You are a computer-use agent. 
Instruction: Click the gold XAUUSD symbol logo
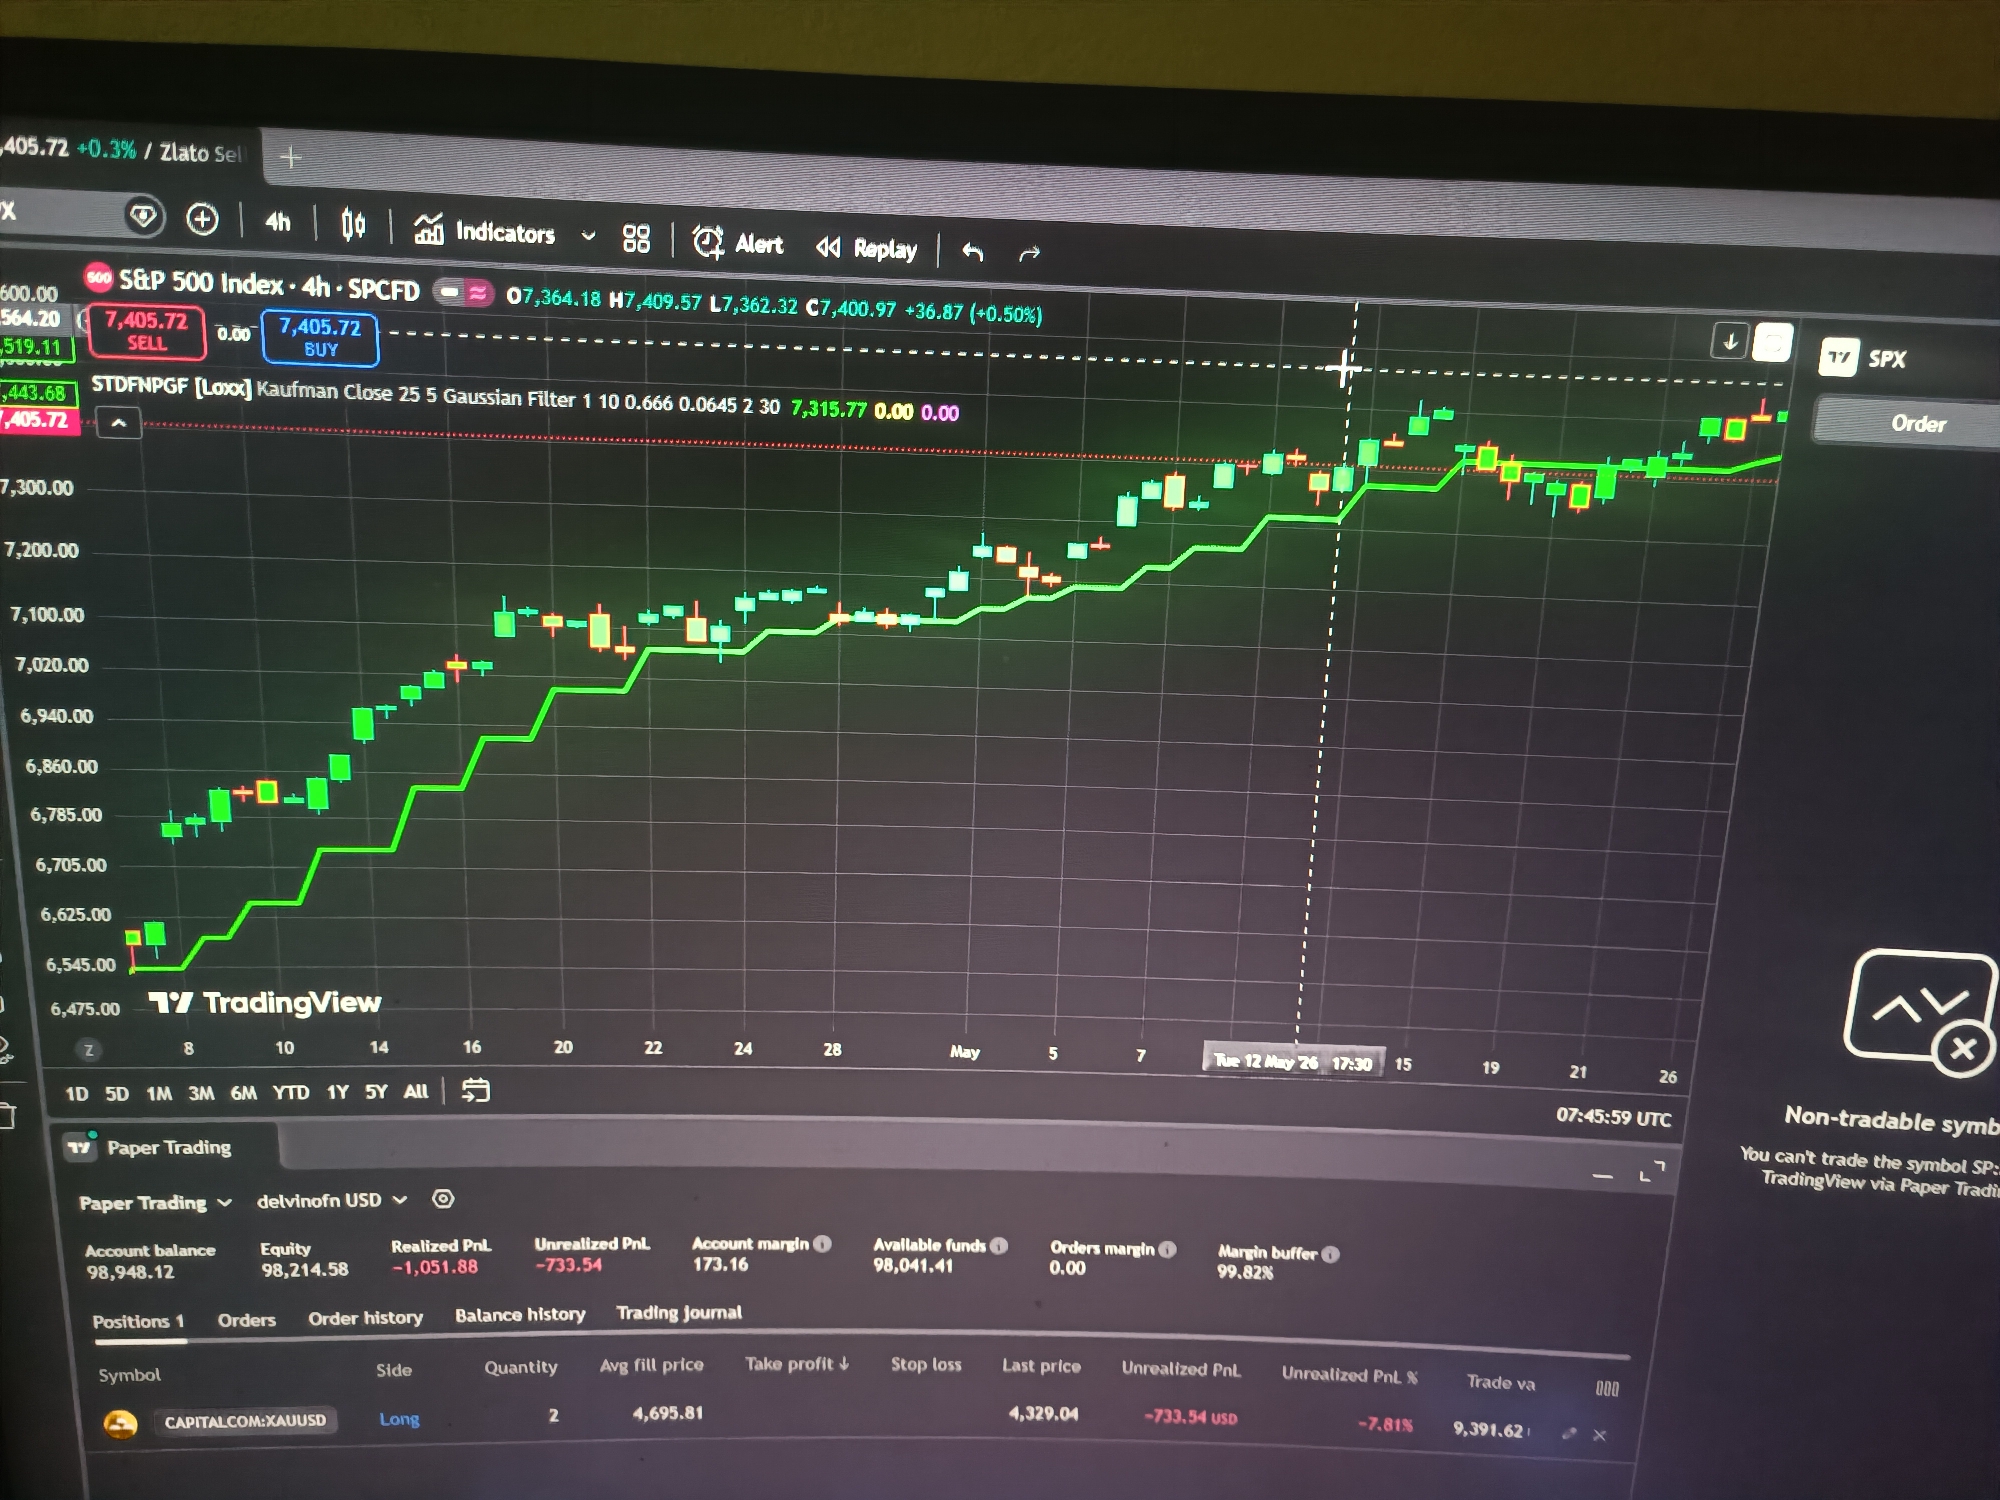click(x=121, y=1424)
